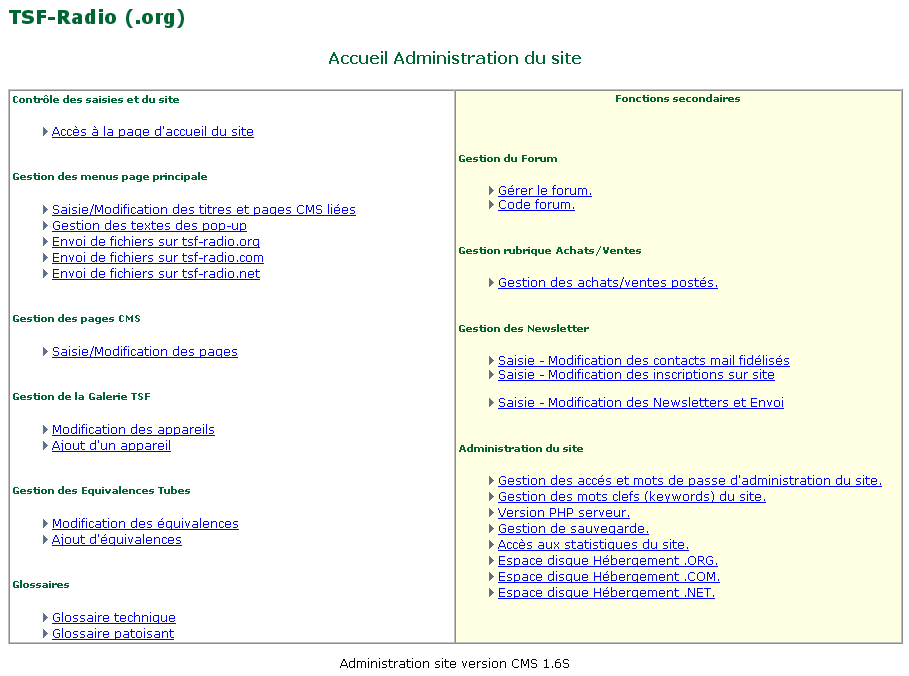Image resolution: width=909 pixels, height=676 pixels.
Task: Click the Gestion des menus page principale heading
Action: click(110, 177)
